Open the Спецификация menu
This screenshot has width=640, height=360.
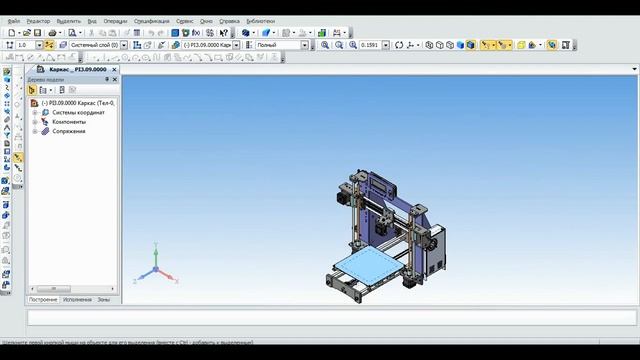coord(151,21)
